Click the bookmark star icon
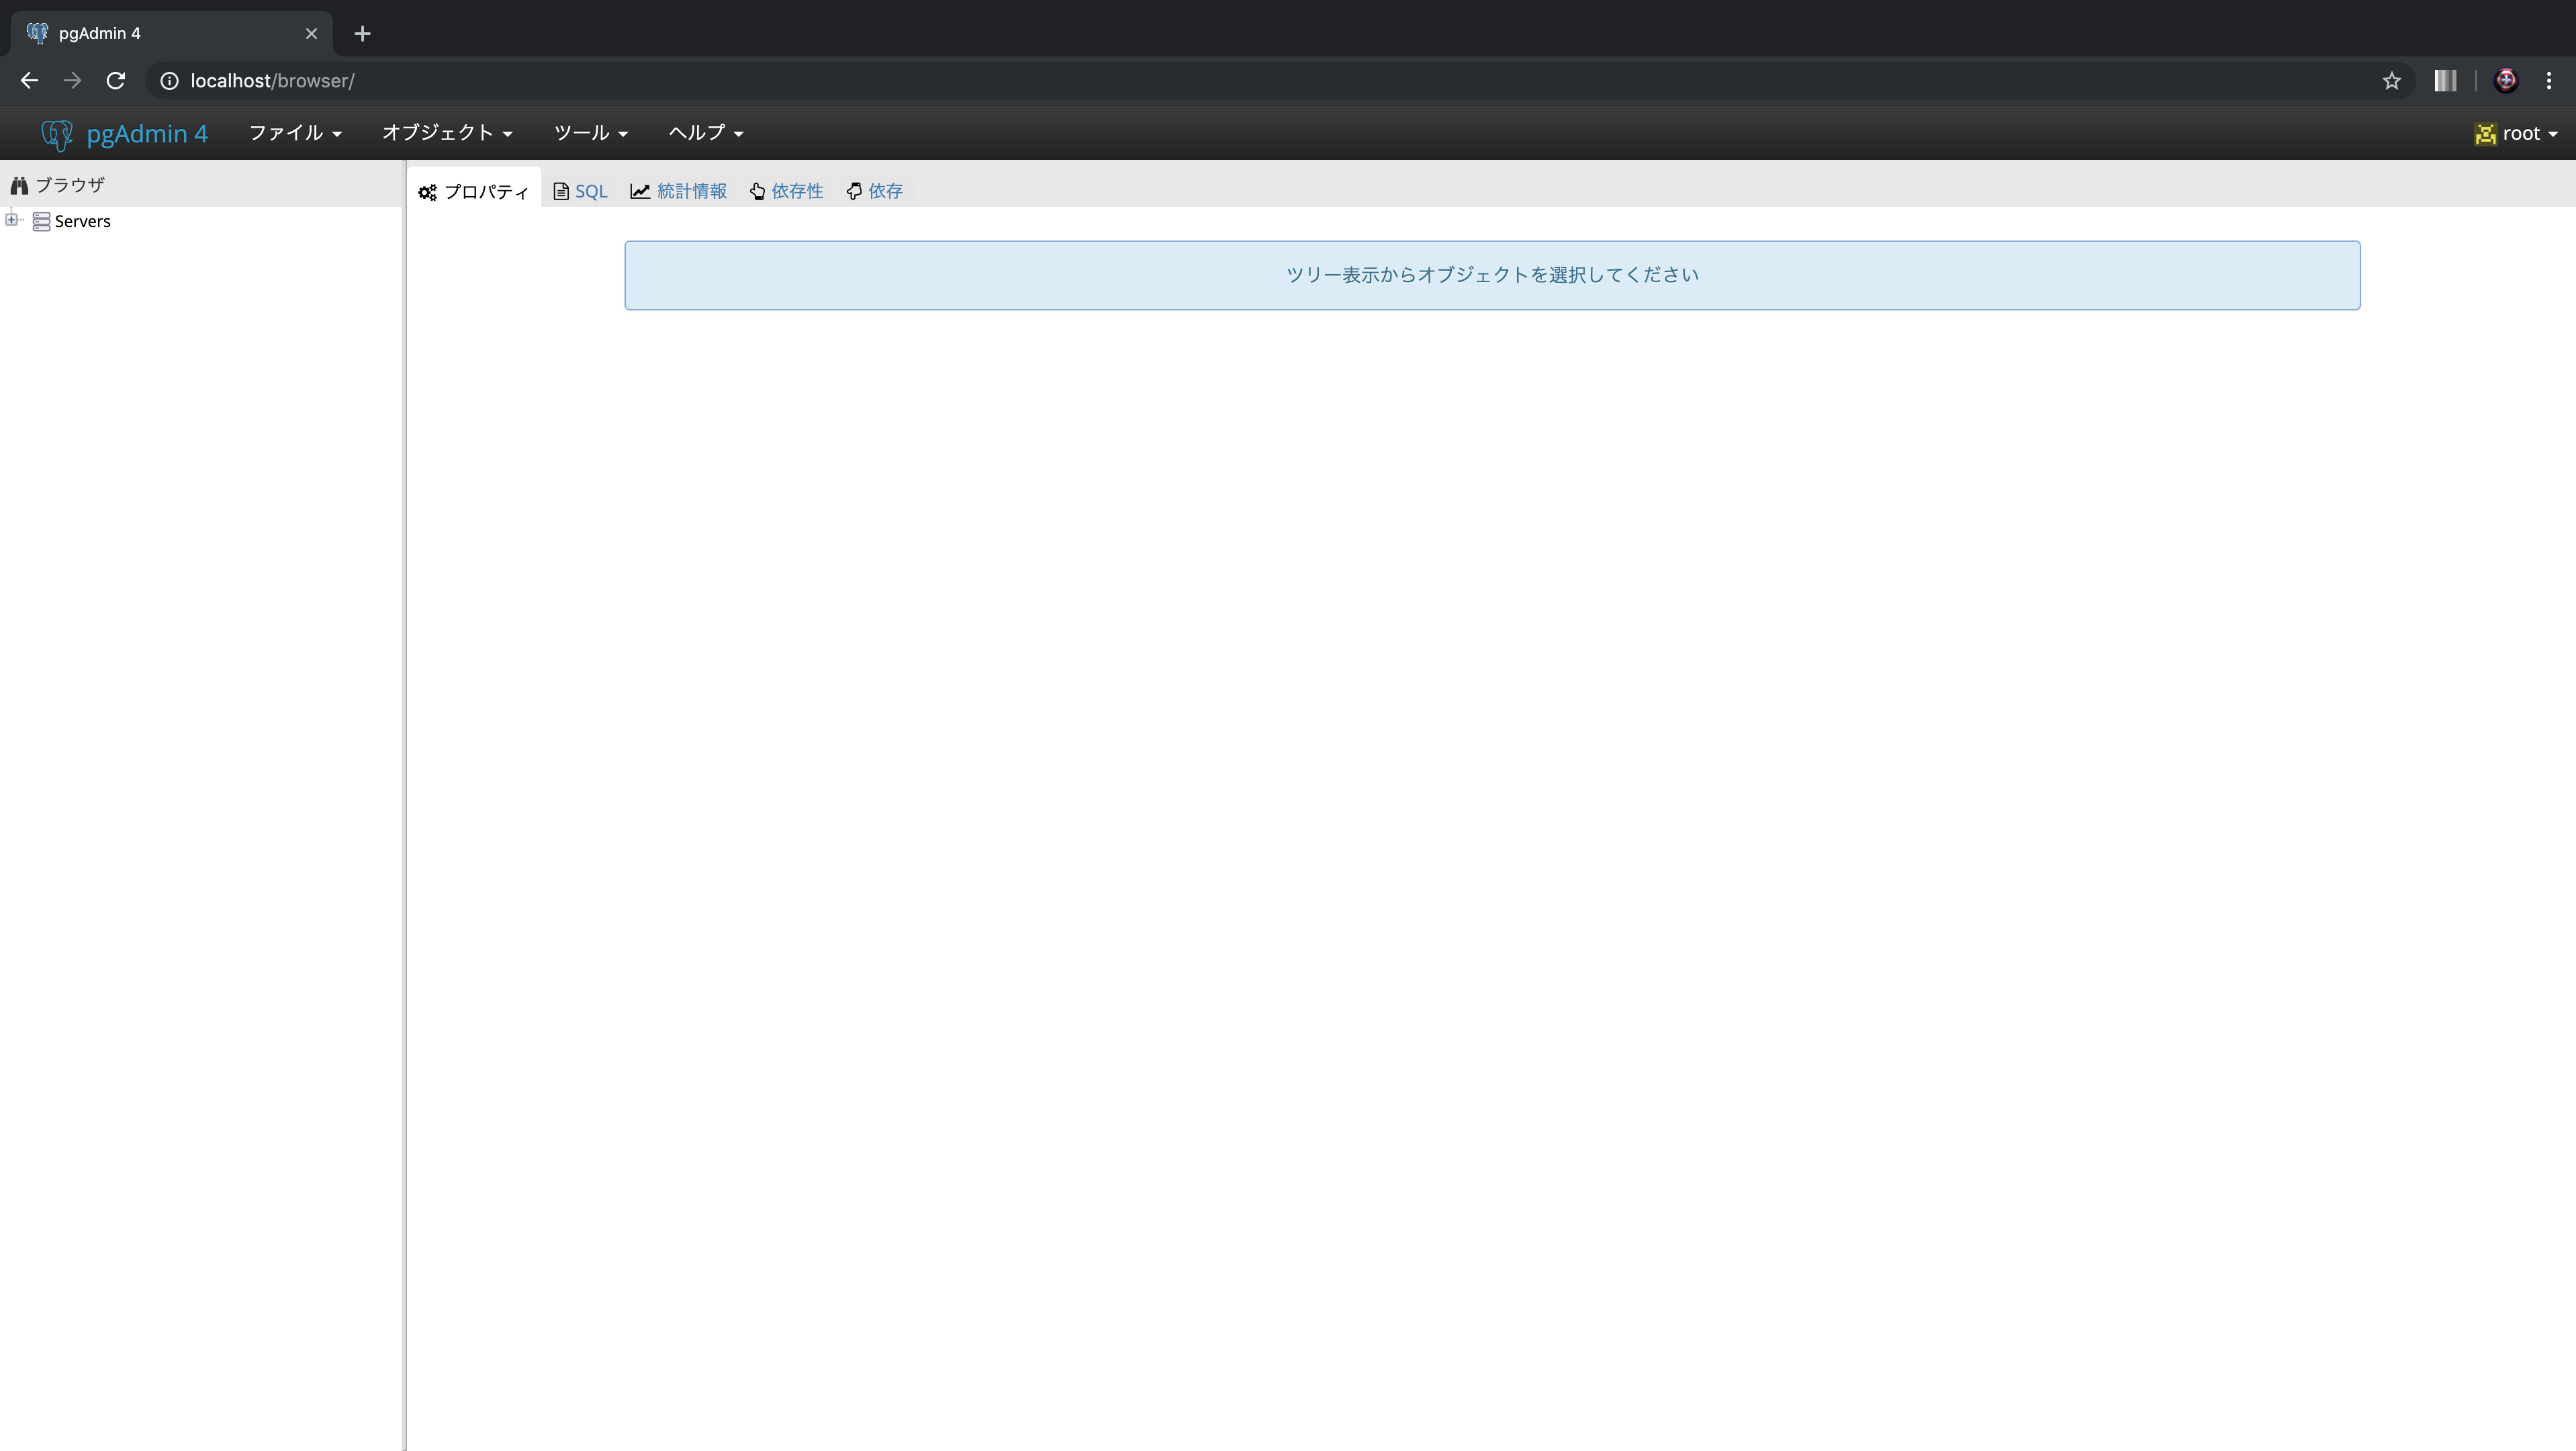Viewport: 2576px width, 1451px height. [2391, 81]
